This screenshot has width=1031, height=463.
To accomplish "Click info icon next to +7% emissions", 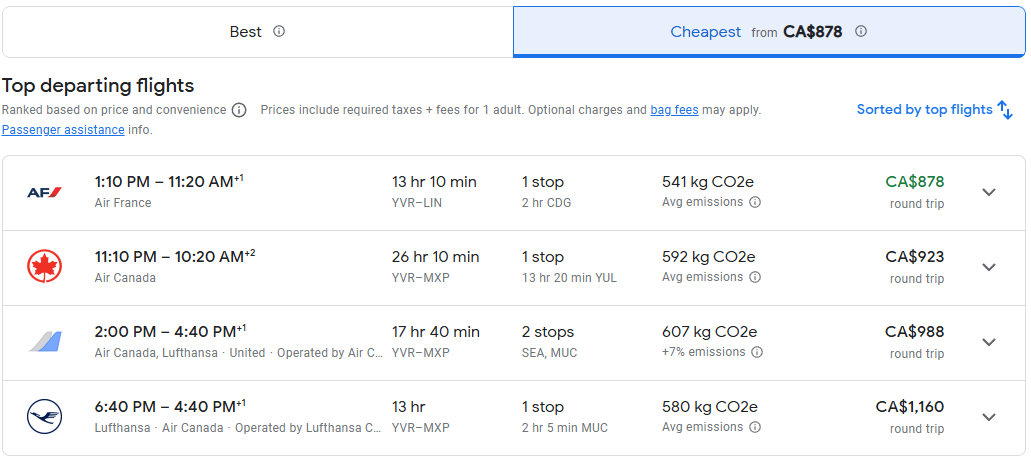I will 756,352.
